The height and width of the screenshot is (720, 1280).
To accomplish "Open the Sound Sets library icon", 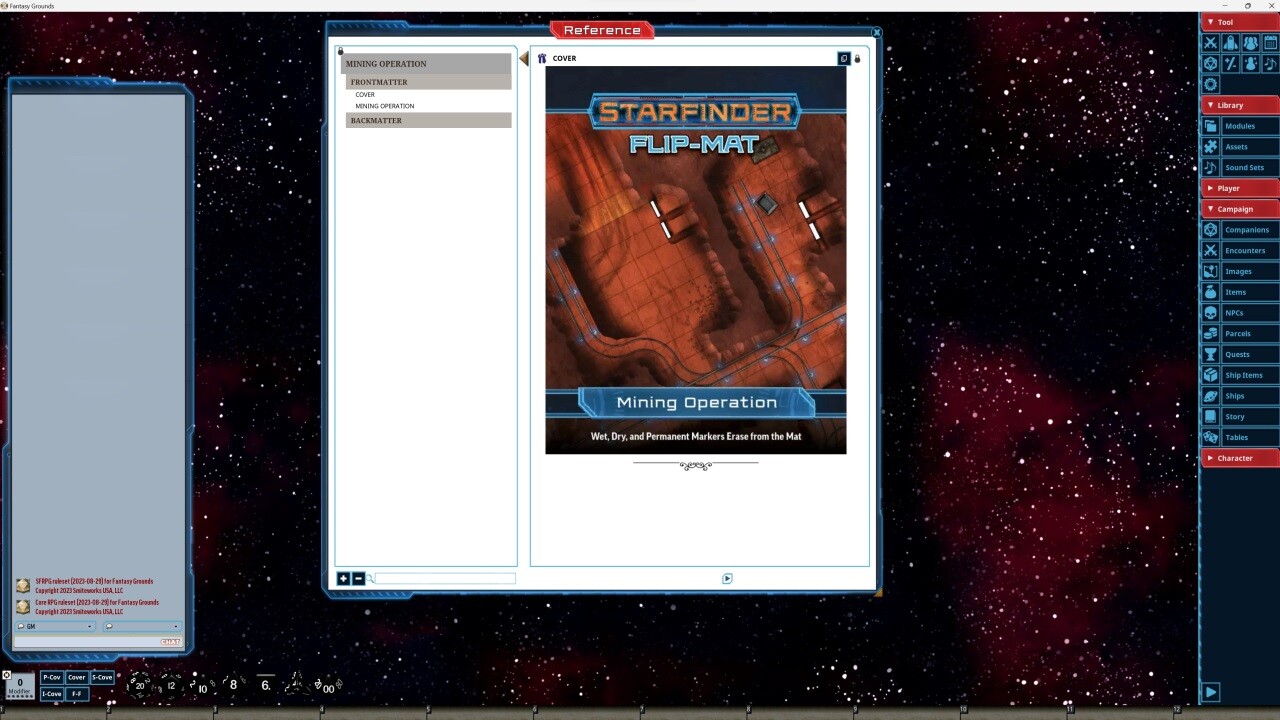I will tap(1210, 167).
